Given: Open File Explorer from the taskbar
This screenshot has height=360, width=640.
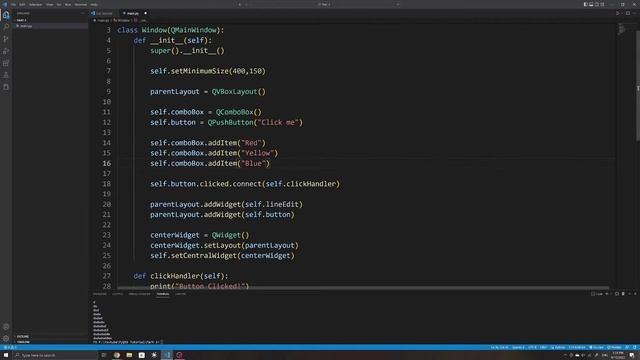Looking at the screenshot, I should click(x=129, y=355).
